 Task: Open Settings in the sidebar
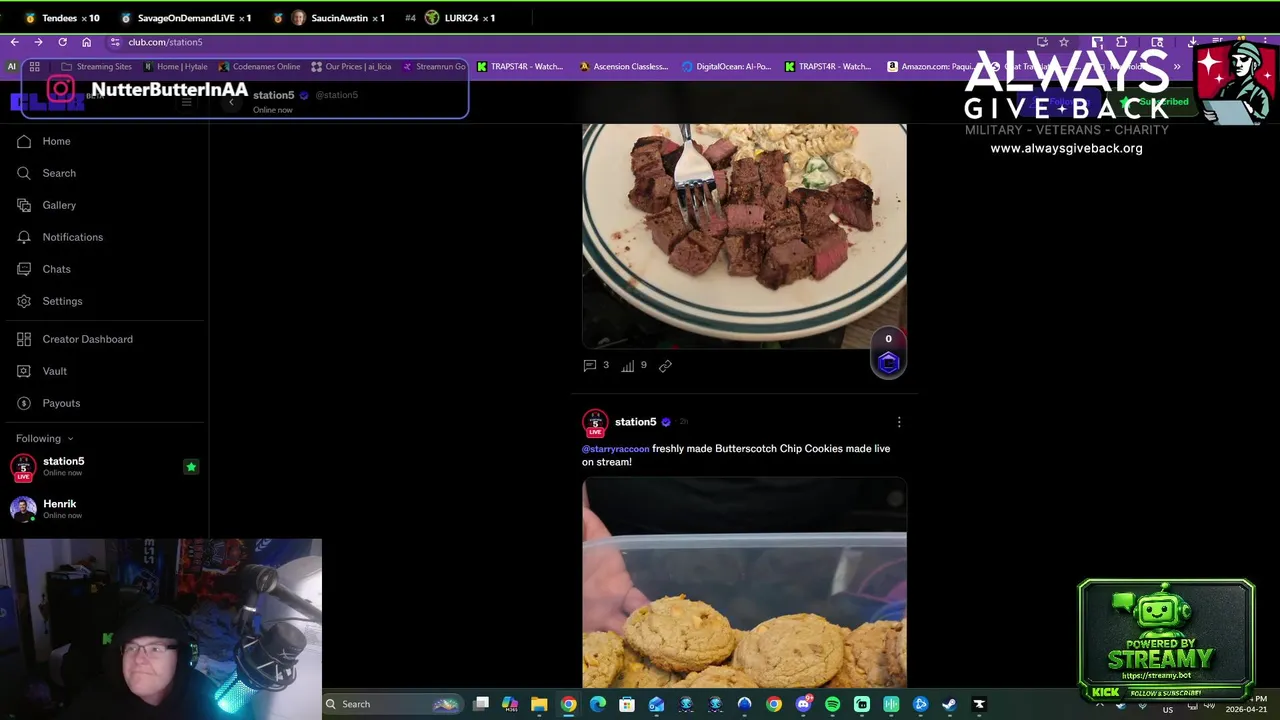tap(49, 301)
